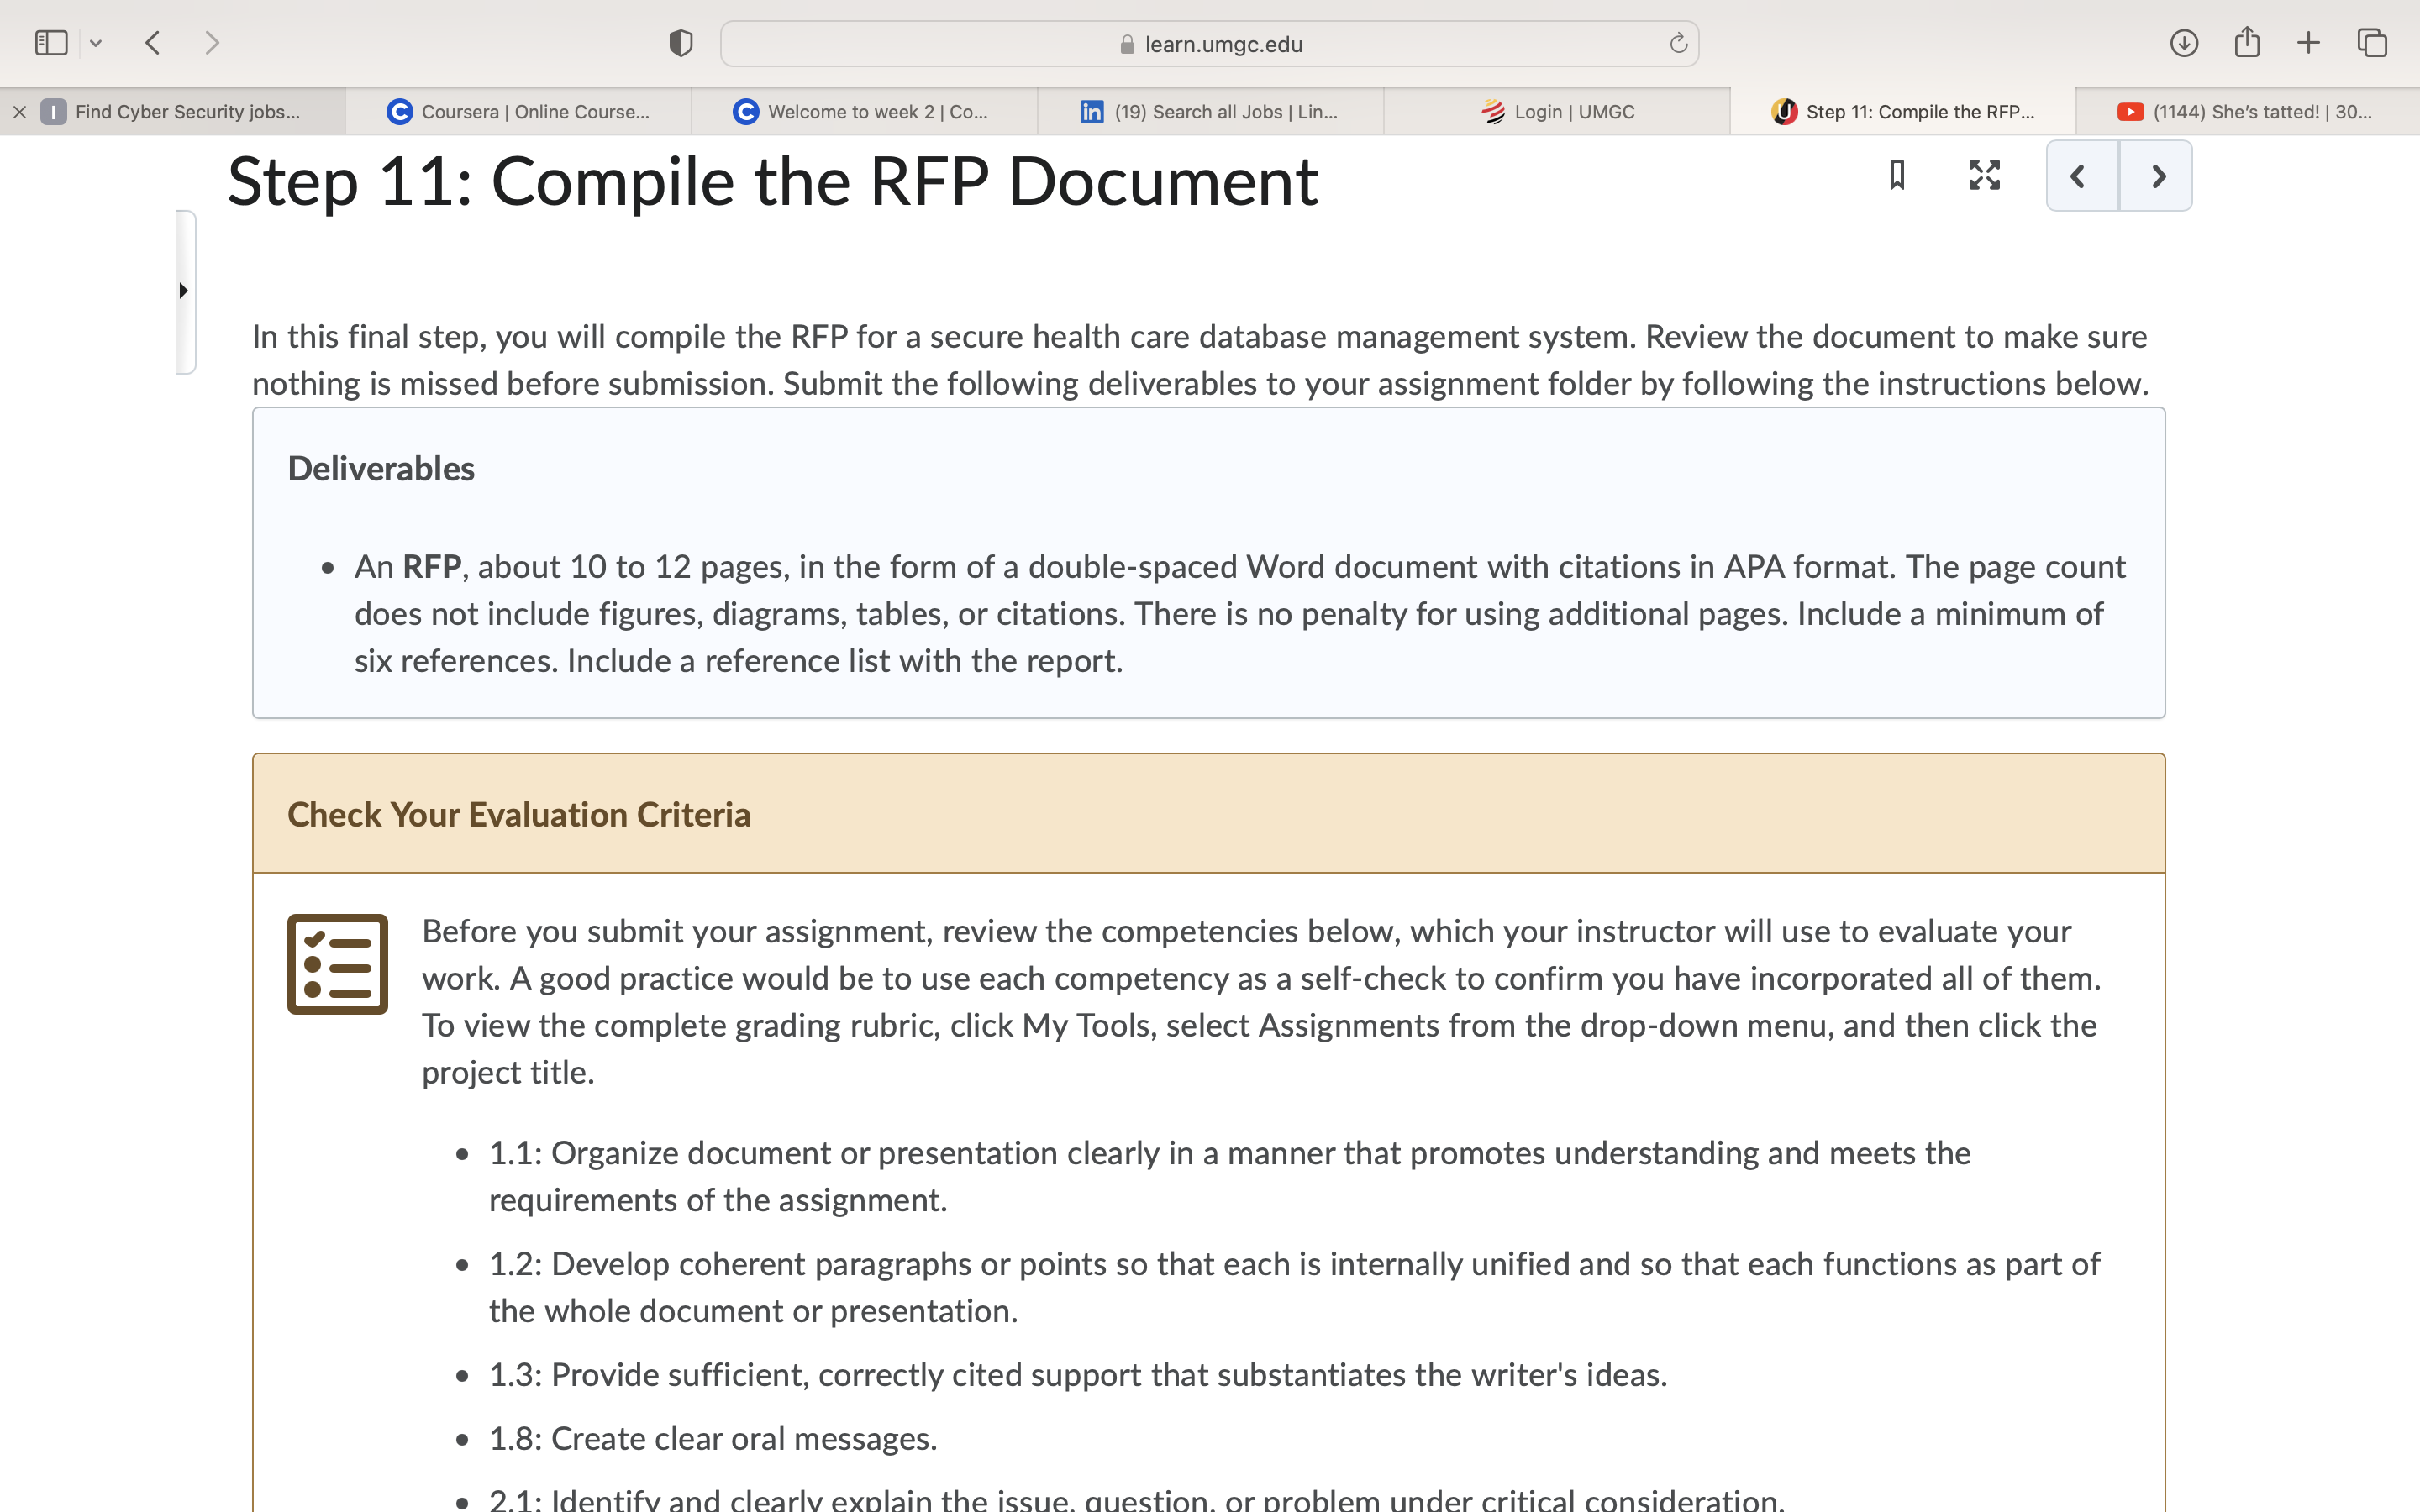Image resolution: width=2420 pixels, height=1512 pixels.
Task: Click the Safari back arrow
Action: point(153,43)
